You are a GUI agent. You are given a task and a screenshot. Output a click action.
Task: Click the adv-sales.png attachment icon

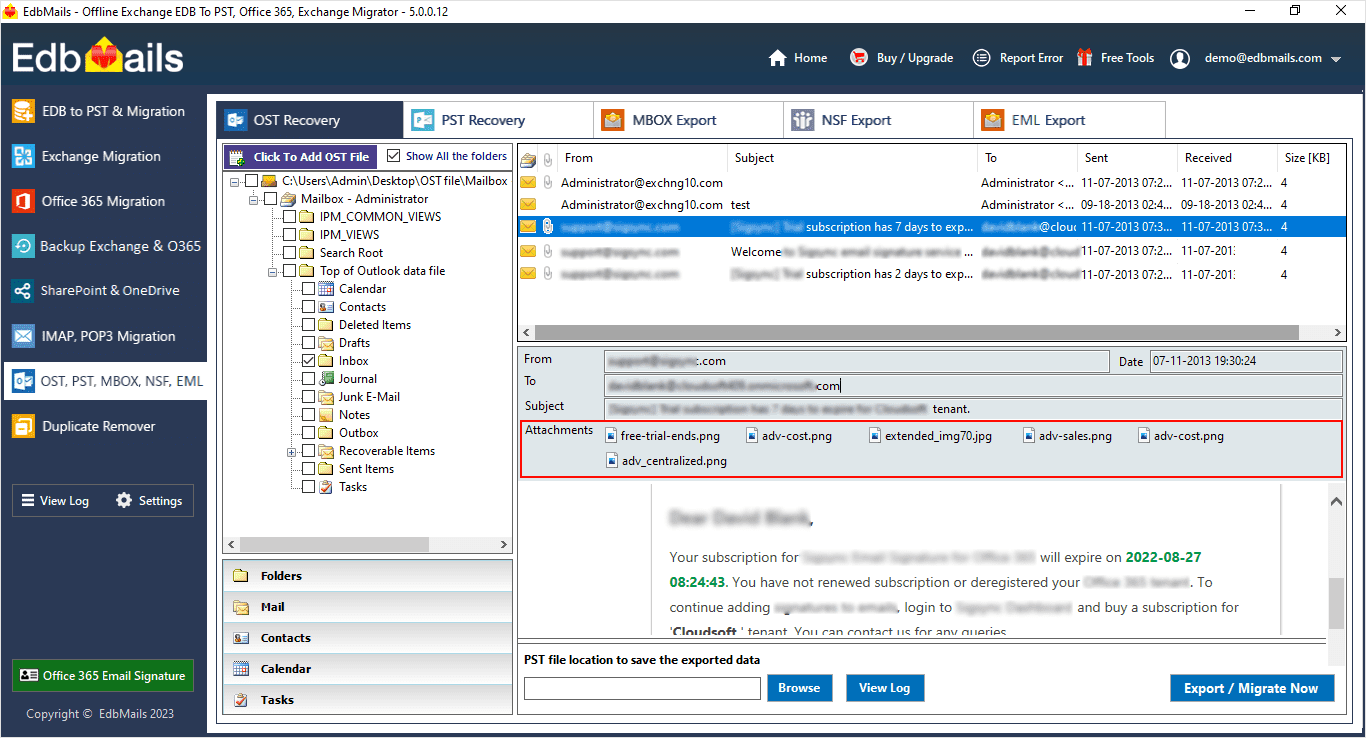(x=1029, y=436)
